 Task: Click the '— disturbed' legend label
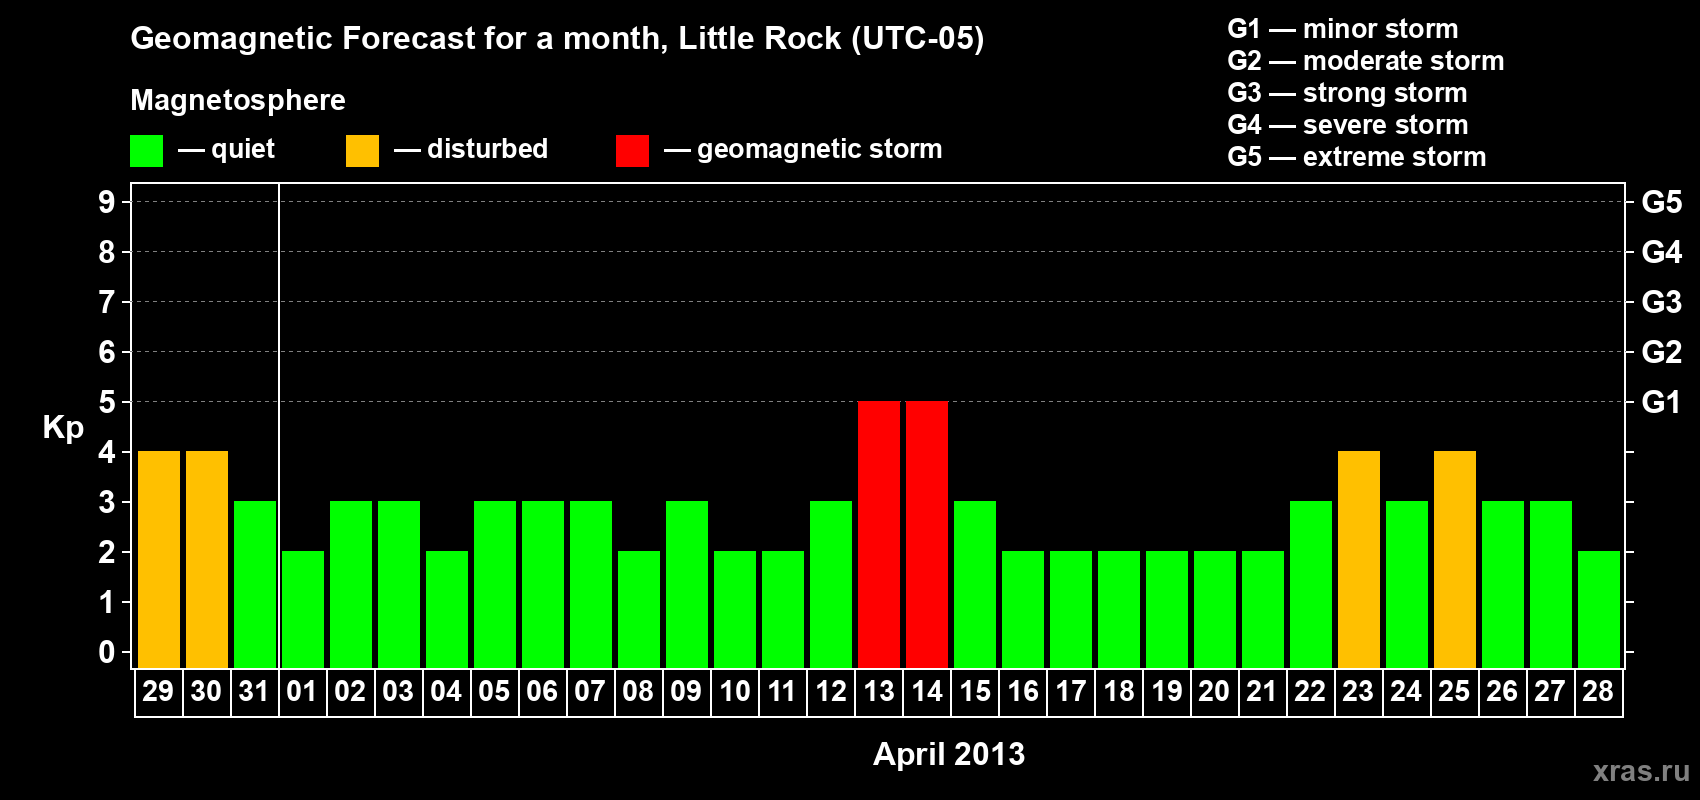(x=471, y=149)
